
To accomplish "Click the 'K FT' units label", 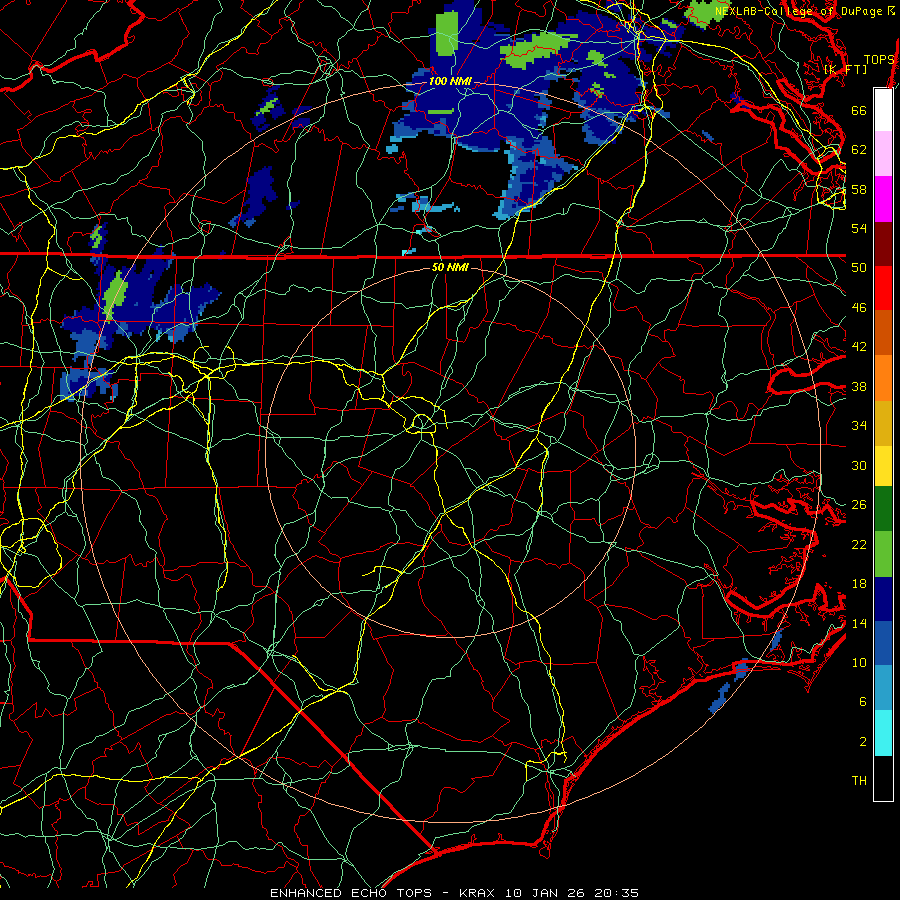I will coord(845,69).
